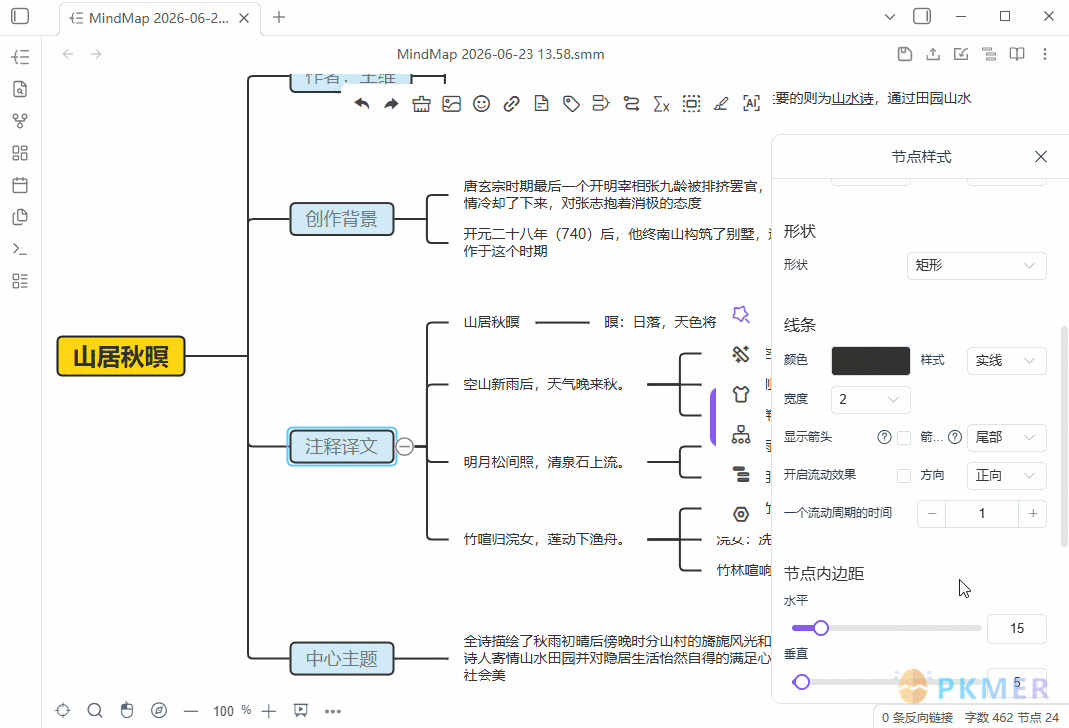
Task: Click the 水平 padding slider handle
Action: (821, 628)
